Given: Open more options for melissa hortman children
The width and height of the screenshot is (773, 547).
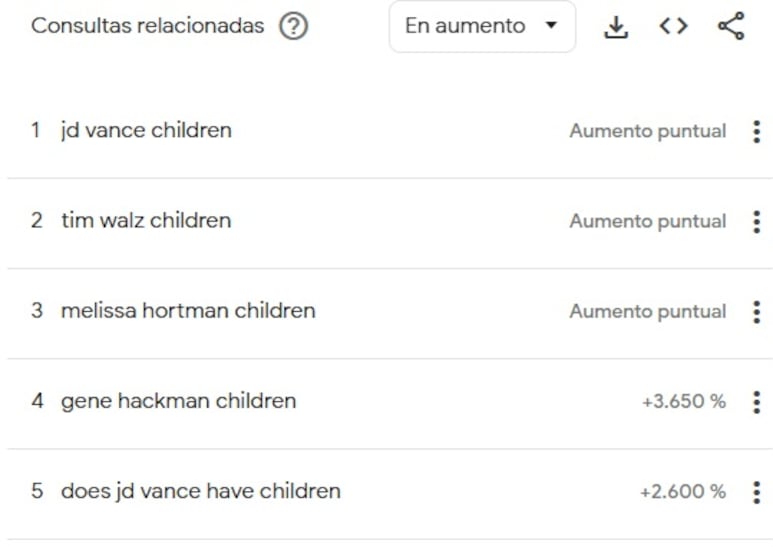Looking at the screenshot, I should 757,312.
